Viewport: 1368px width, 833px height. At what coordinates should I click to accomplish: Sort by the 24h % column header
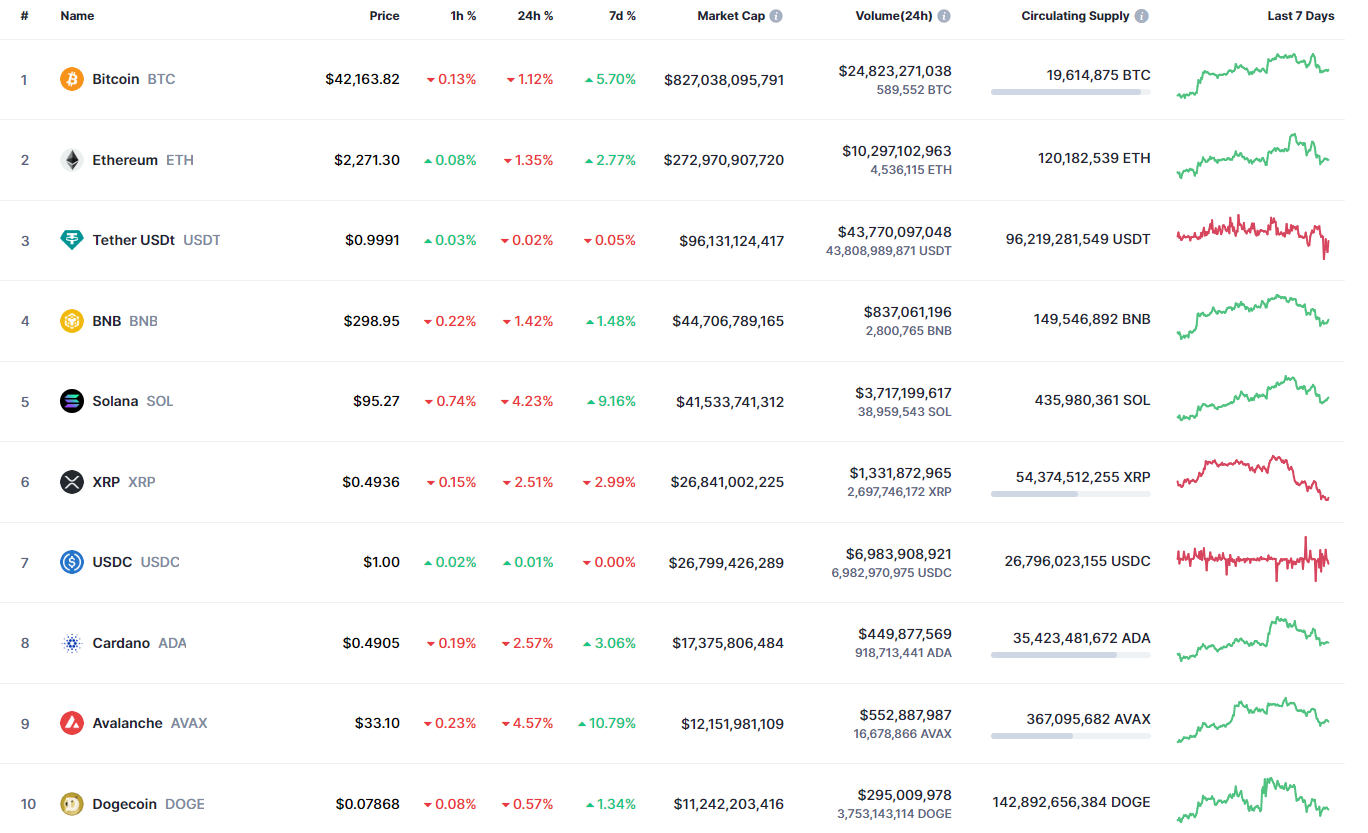click(534, 16)
